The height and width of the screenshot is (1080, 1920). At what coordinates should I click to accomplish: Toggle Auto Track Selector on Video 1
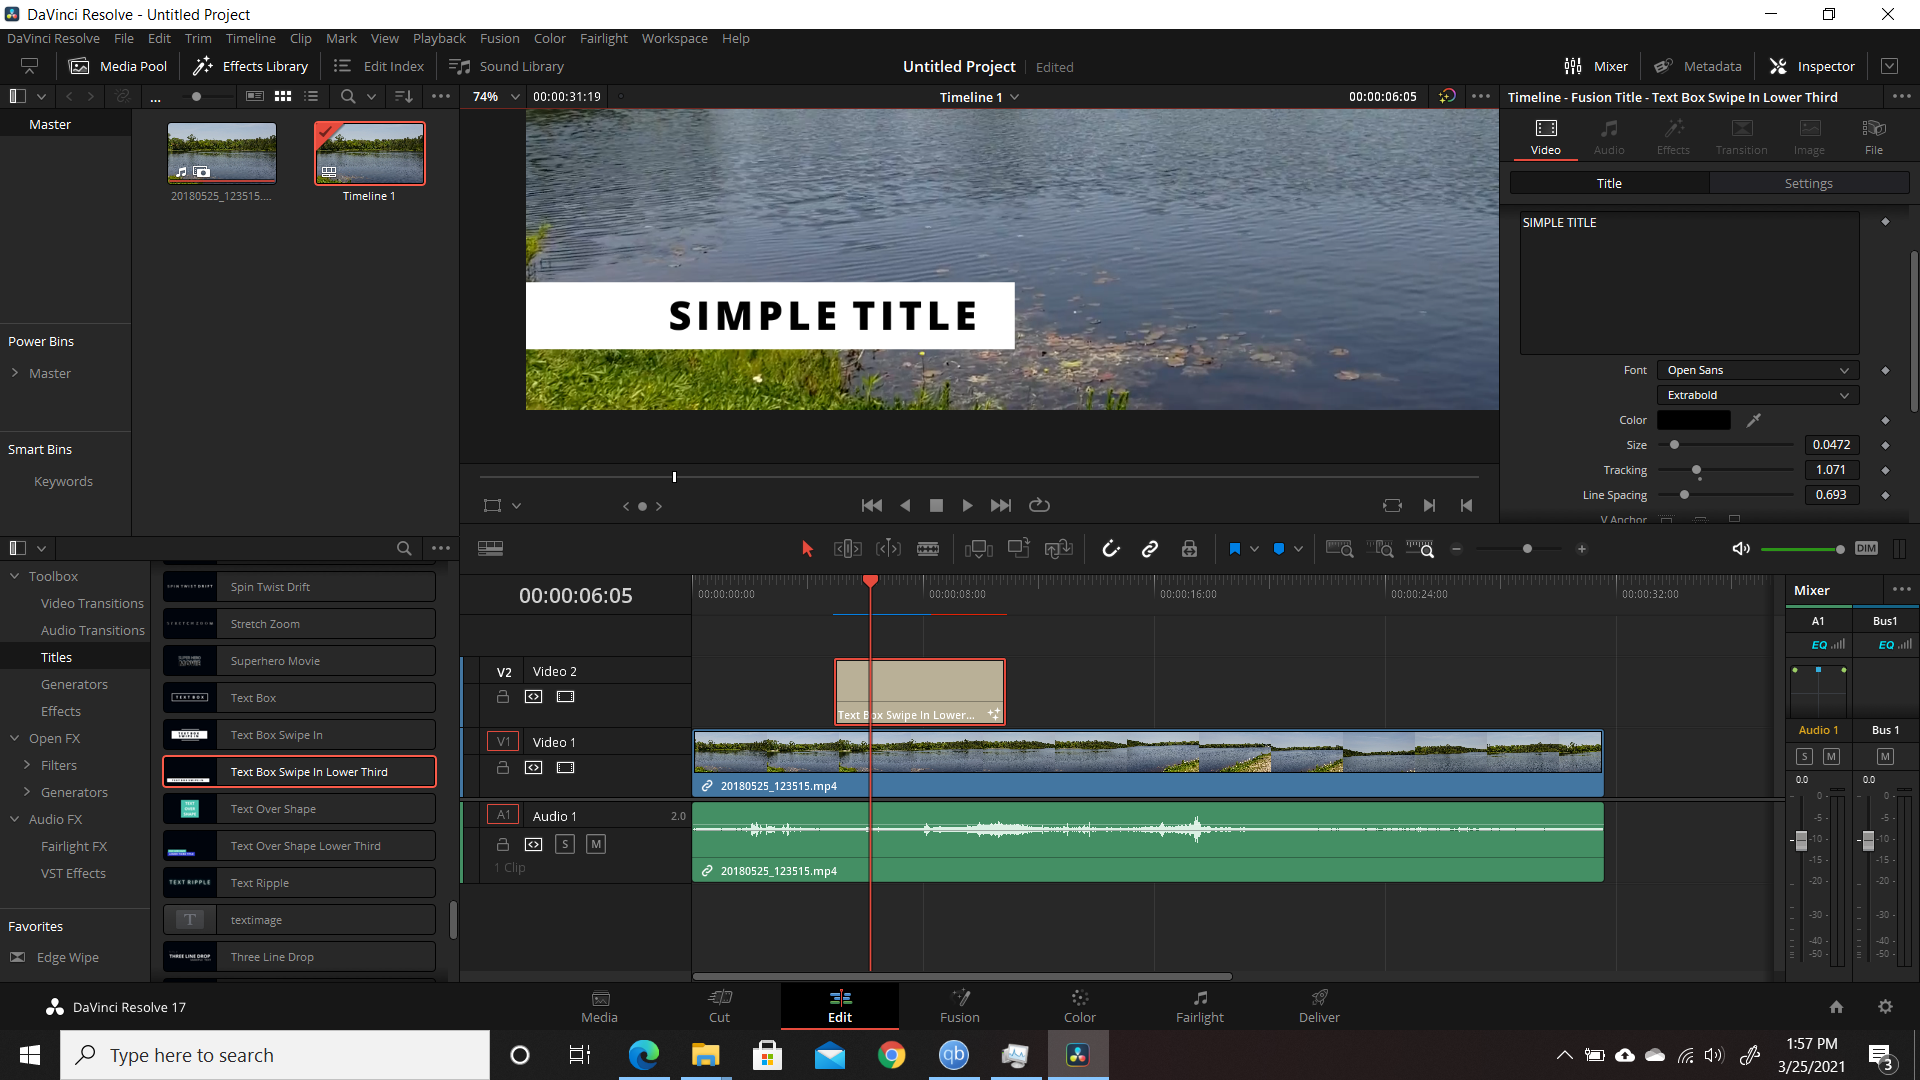point(534,768)
